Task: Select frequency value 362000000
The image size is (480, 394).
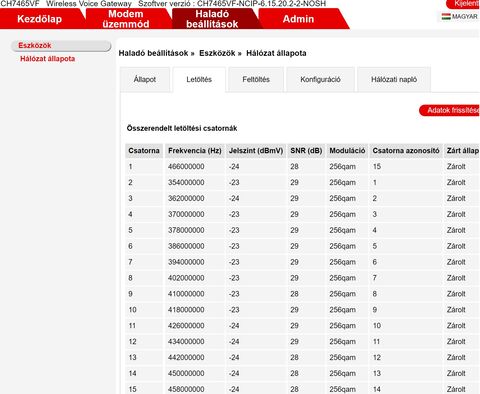Action: coord(186,198)
